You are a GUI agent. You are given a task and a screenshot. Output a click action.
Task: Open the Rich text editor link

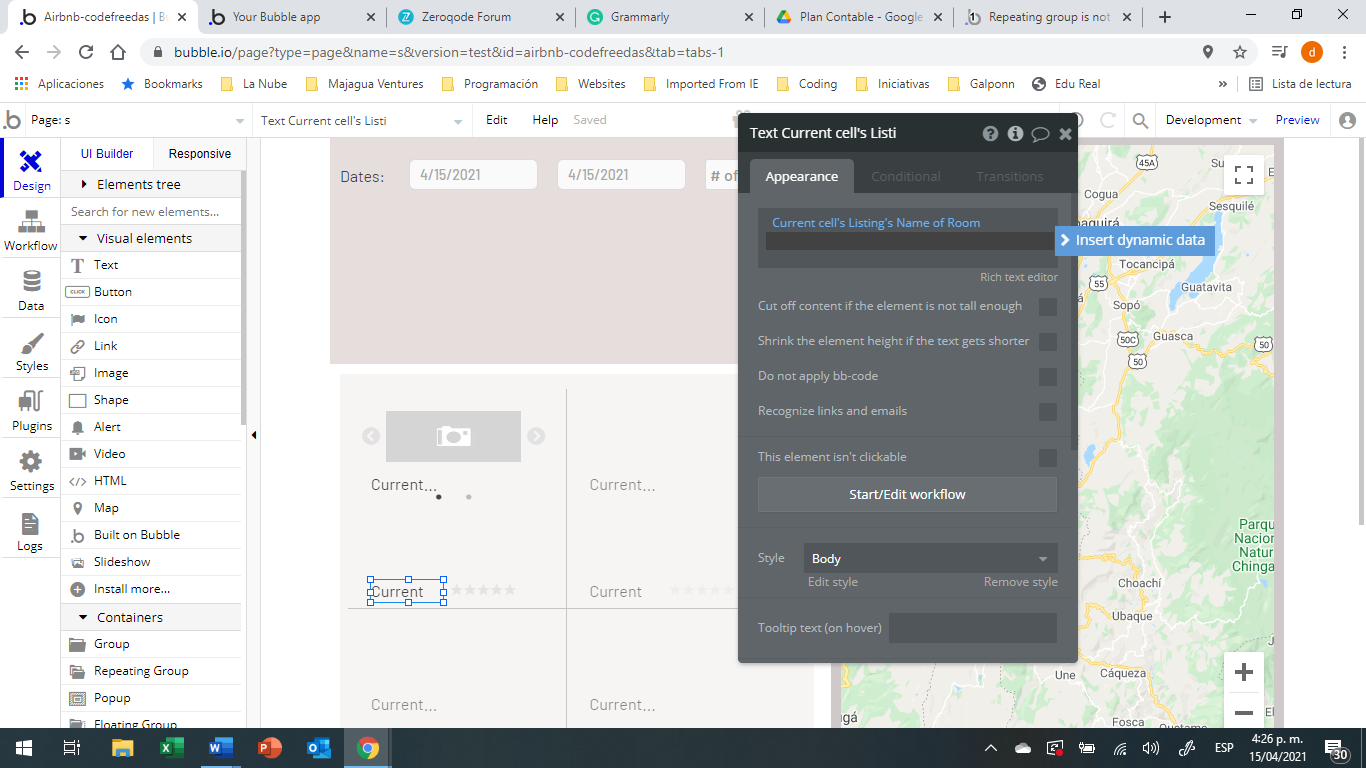1019,277
